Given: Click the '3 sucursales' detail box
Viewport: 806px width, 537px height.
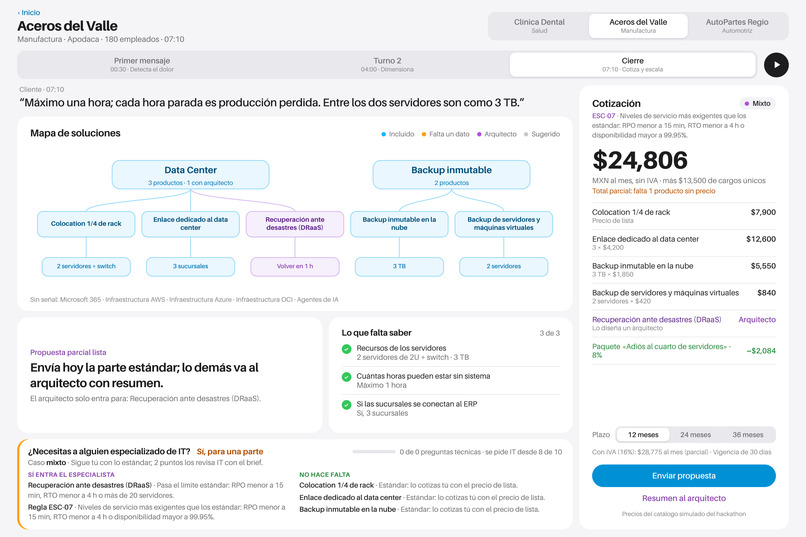Looking at the screenshot, I should [x=190, y=267].
